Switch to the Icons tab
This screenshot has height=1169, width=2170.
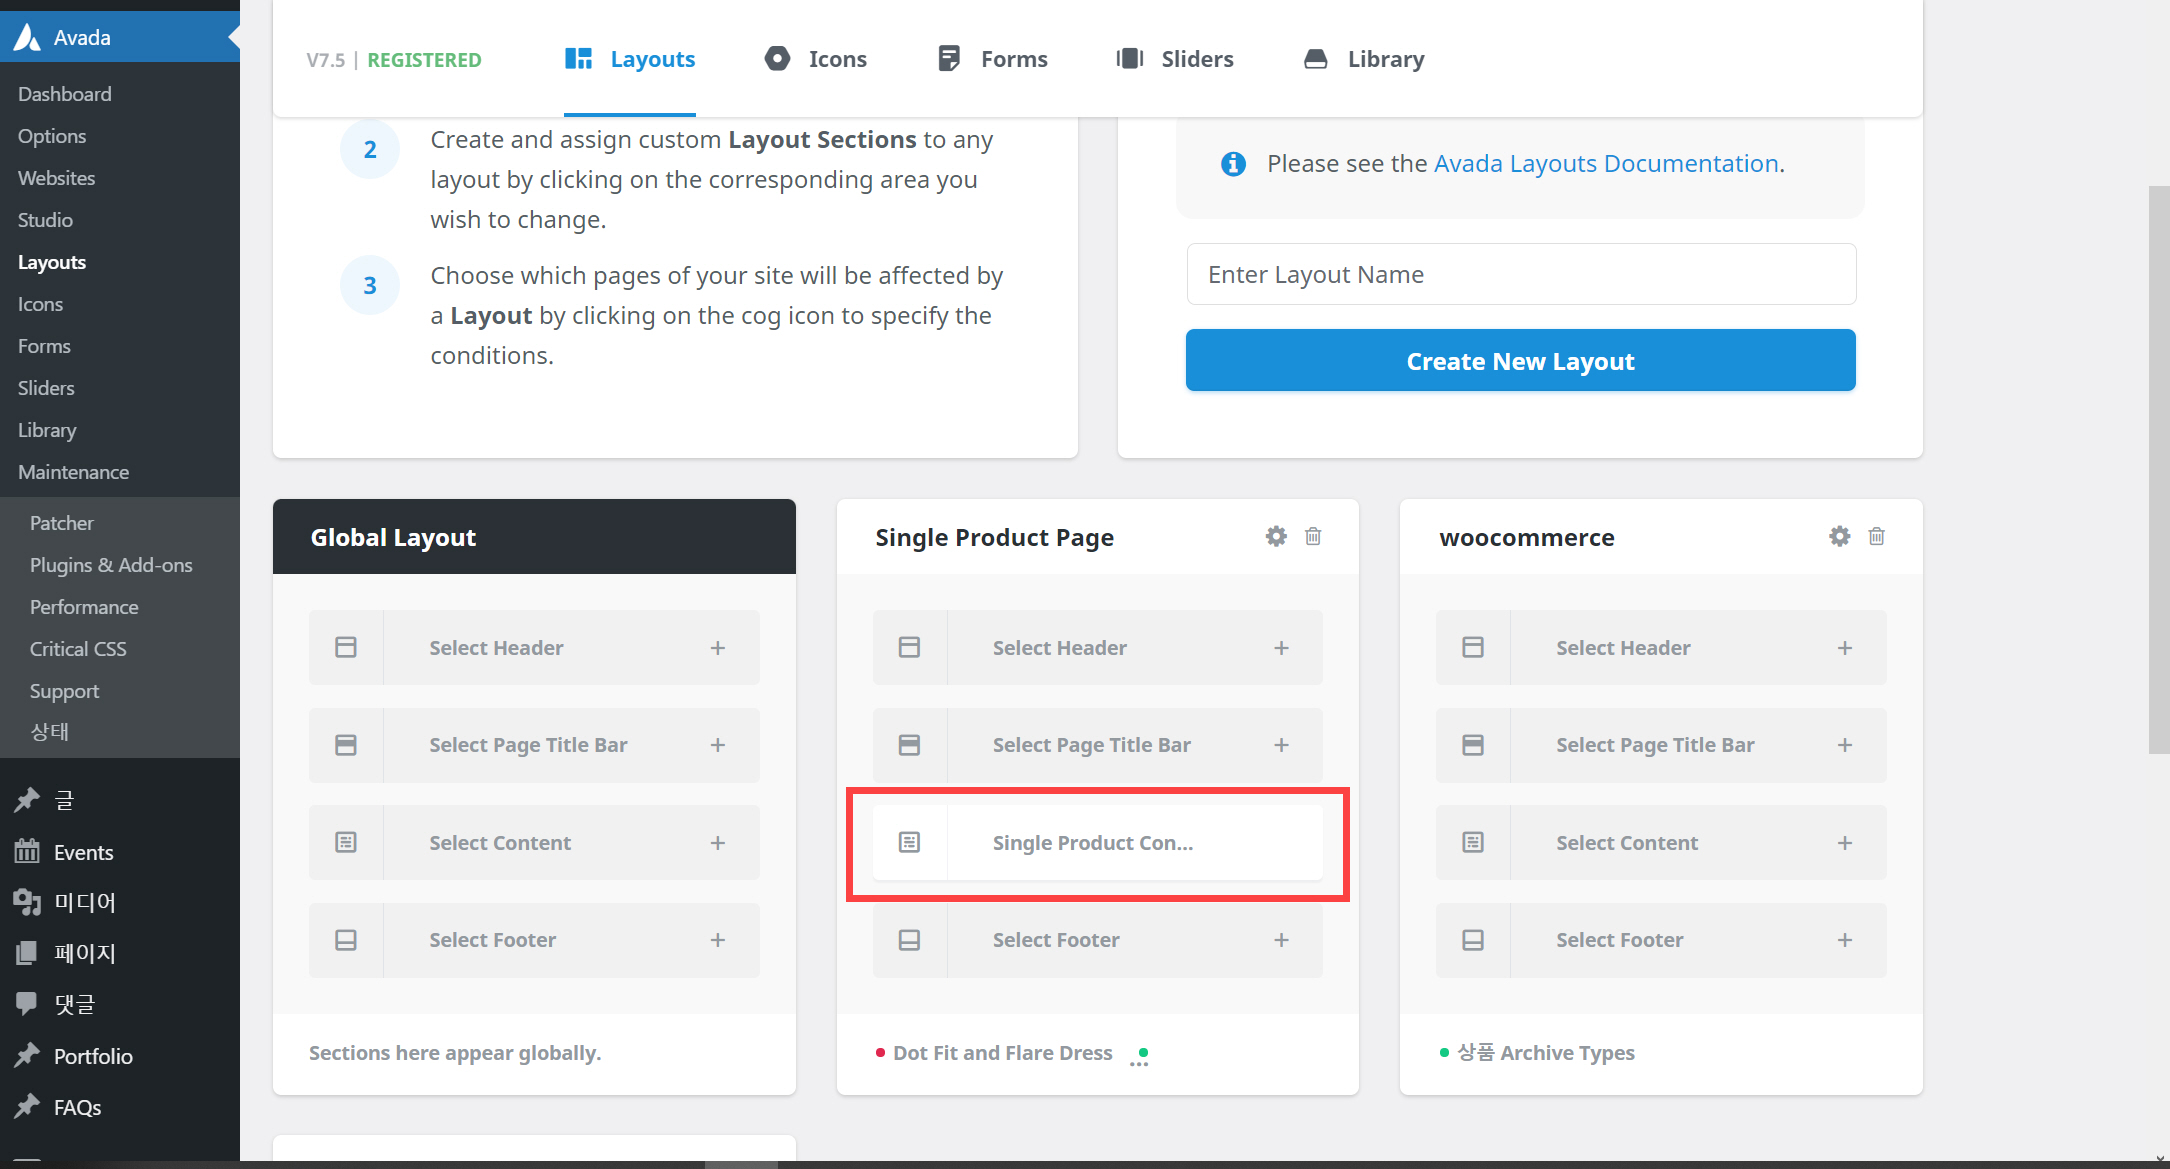pyautogui.click(x=816, y=59)
